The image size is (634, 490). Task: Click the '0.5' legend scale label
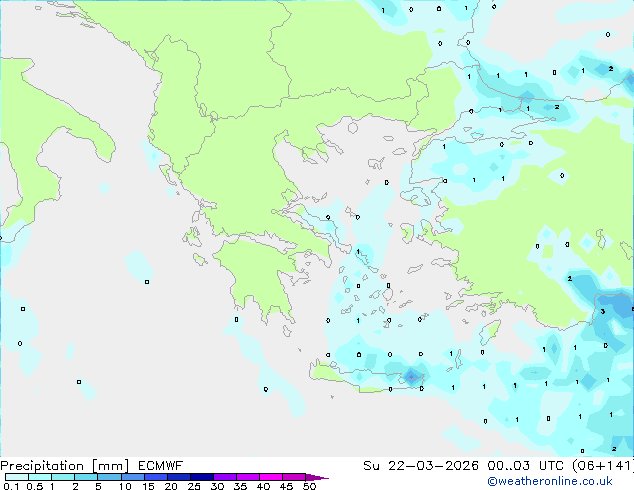pos(35,486)
